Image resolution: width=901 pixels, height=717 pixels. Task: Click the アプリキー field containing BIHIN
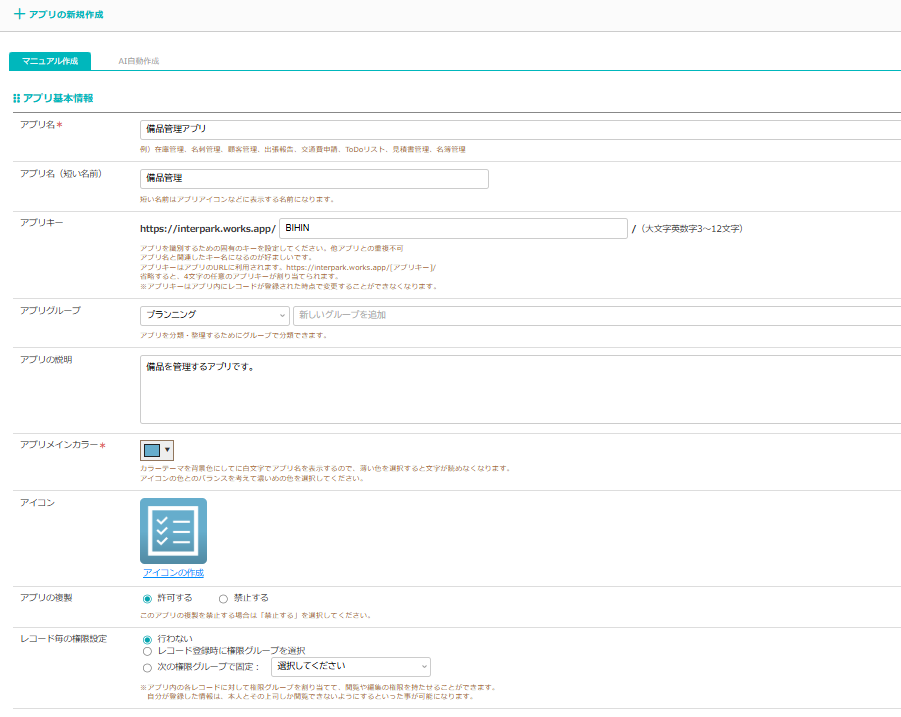click(x=453, y=228)
